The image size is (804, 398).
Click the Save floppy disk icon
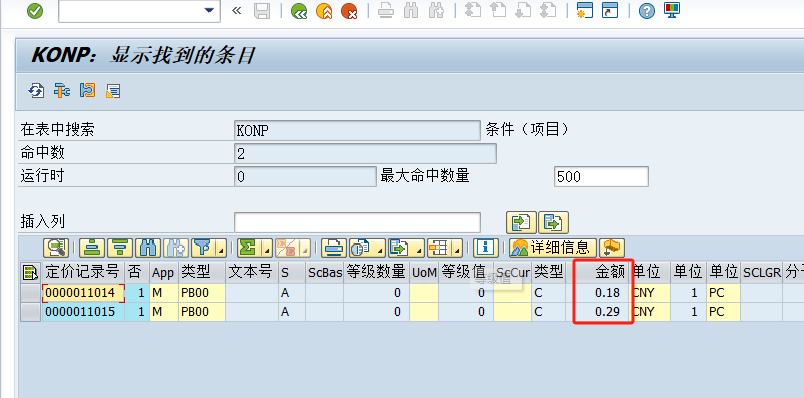[x=262, y=11]
